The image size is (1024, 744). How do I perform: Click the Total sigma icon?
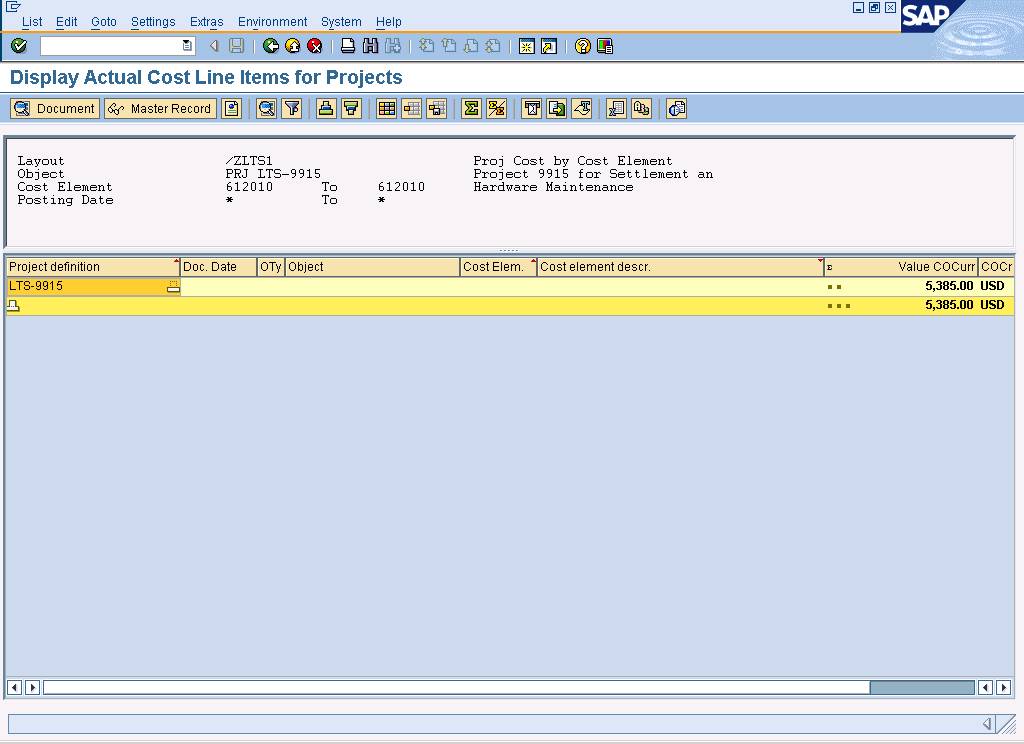coord(471,108)
